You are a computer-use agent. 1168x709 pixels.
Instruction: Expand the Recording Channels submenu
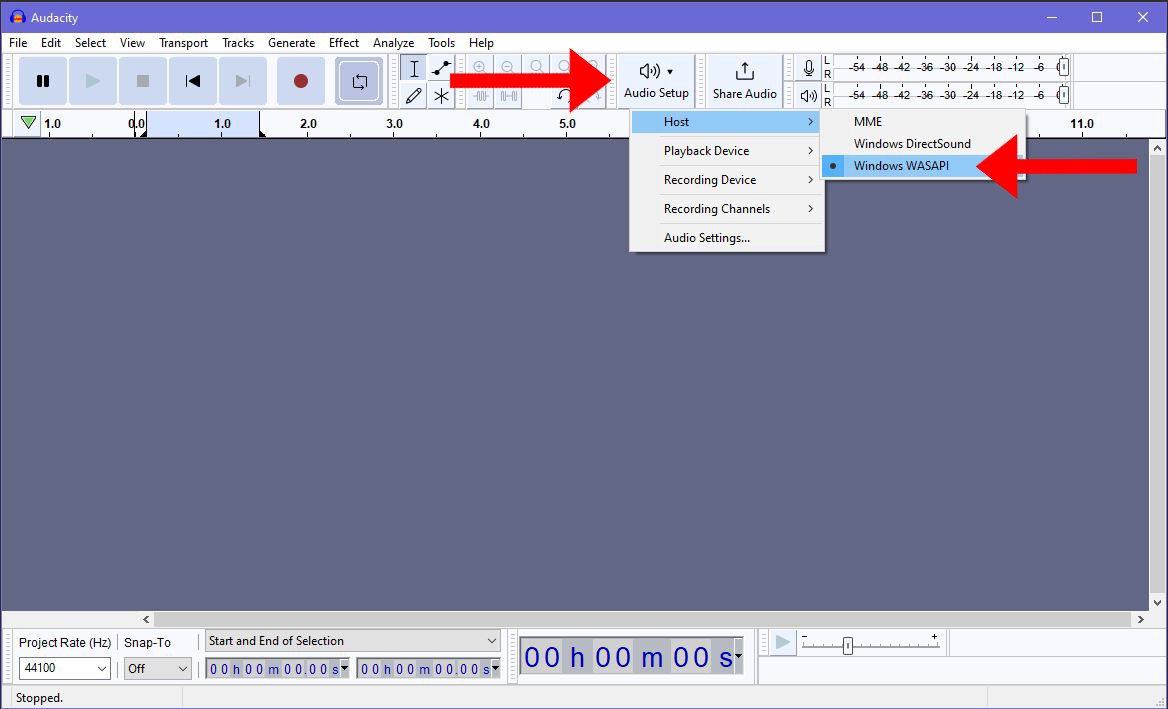click(726, 209)
